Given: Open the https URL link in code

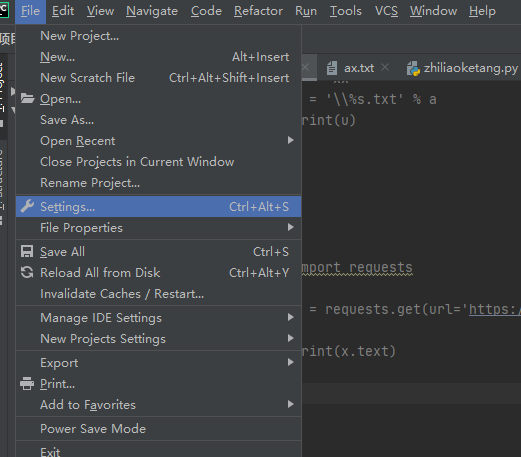Looking at the screenshot, I should pyautogui.click(x=495, y=309).
